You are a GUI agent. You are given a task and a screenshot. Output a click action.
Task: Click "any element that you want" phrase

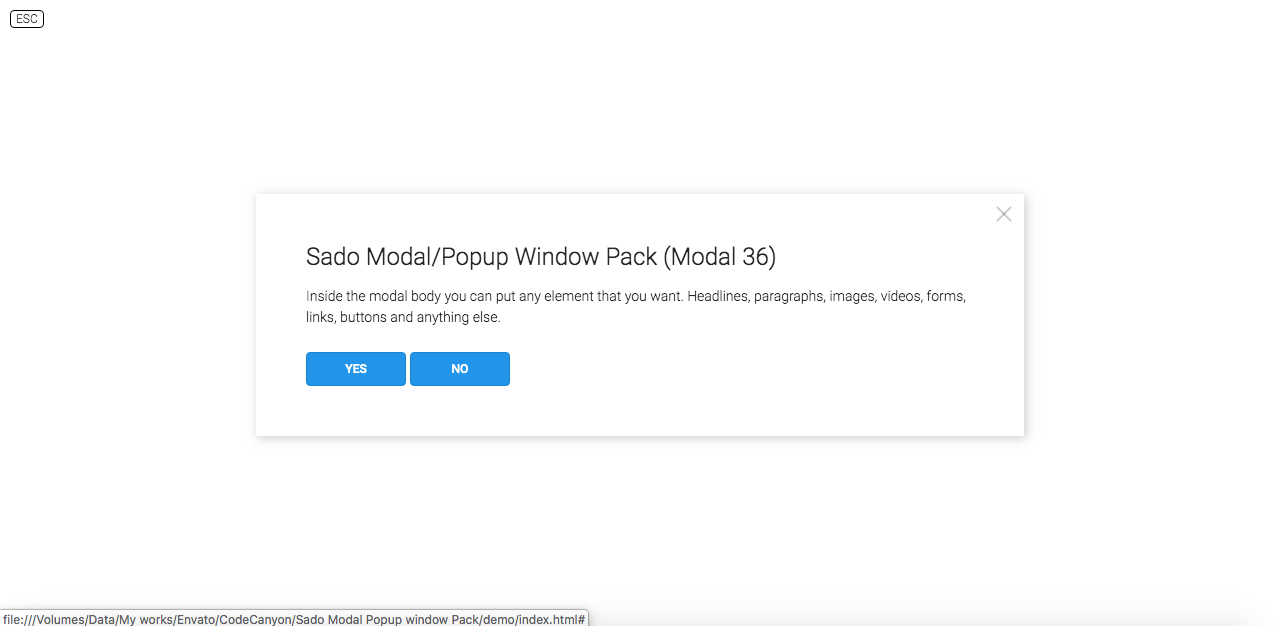click(599, 297)
